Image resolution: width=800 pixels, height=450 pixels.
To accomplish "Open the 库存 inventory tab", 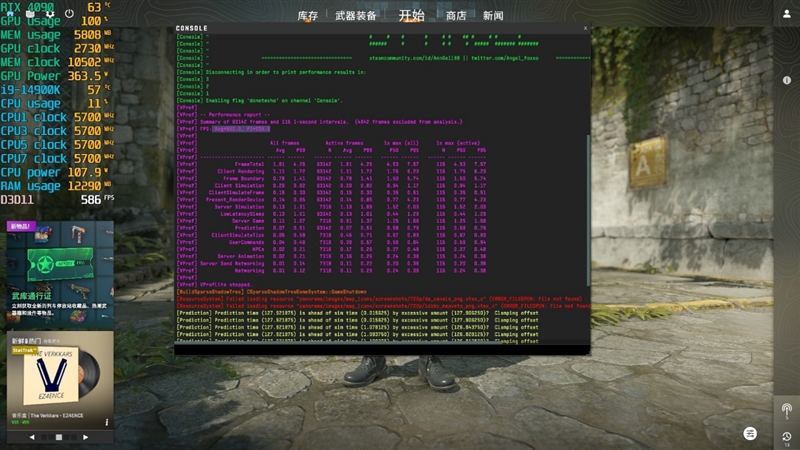I will [308, 16].
